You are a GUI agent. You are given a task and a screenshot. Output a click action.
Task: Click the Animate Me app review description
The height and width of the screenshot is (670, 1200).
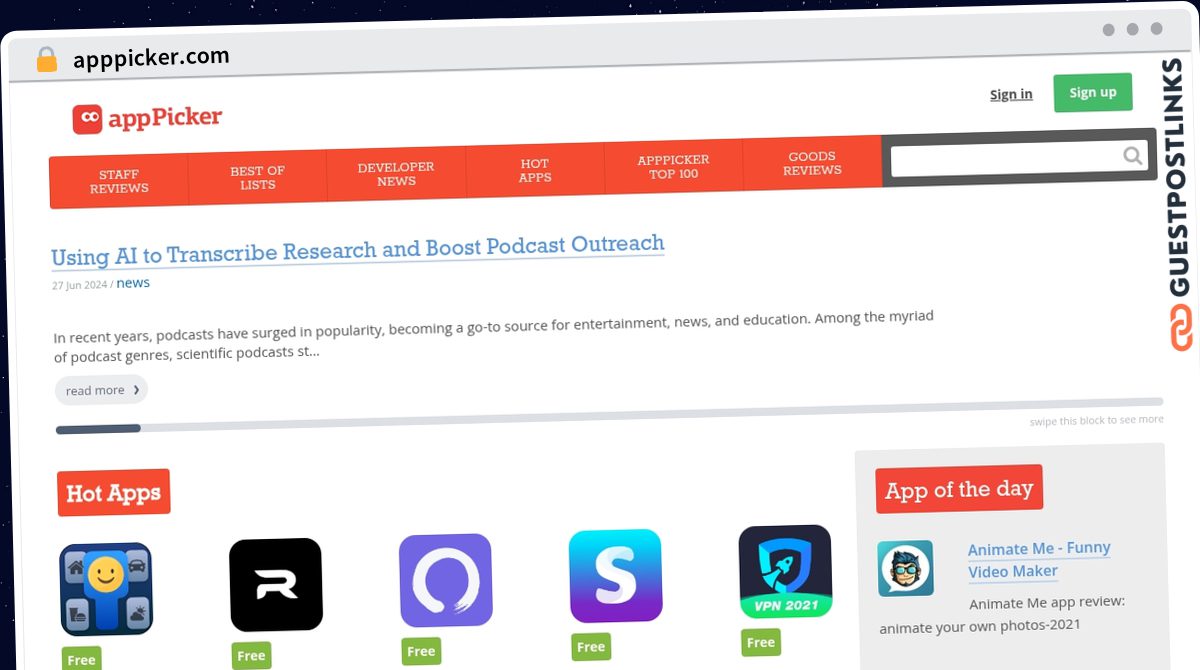click(x=1002, y=614)
